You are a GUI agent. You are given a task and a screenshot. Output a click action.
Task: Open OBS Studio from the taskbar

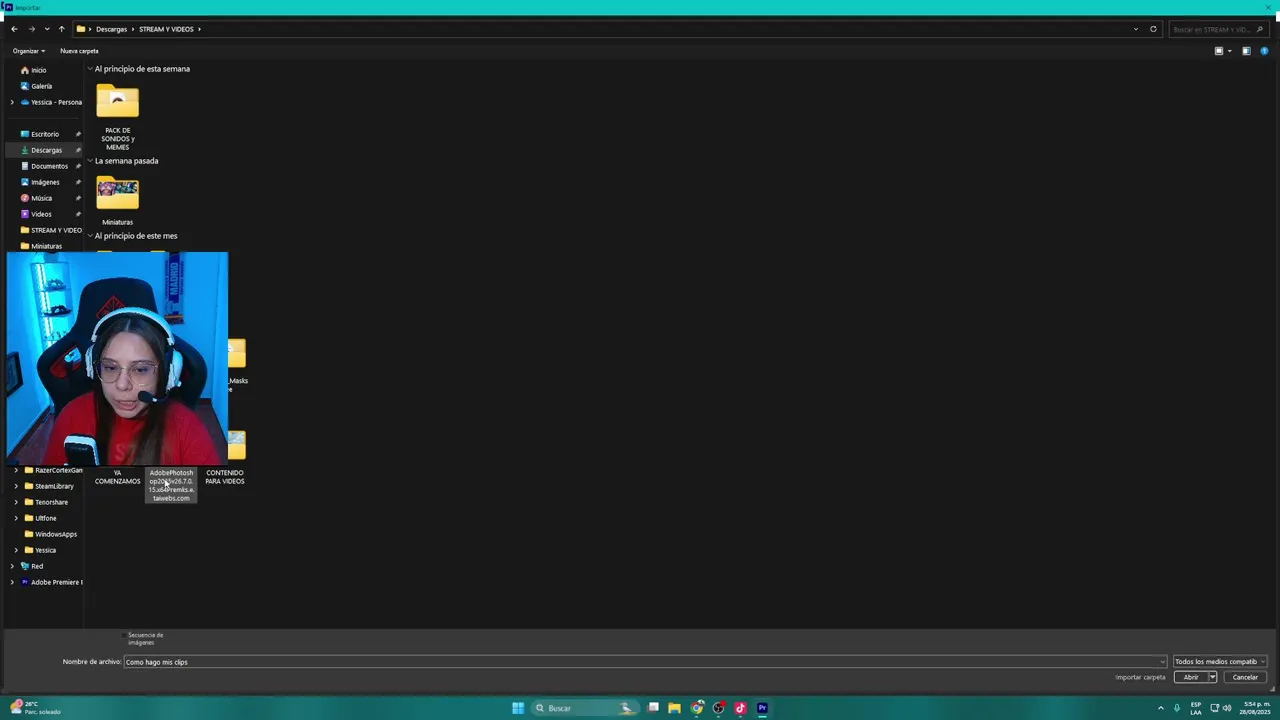[718, 708]
